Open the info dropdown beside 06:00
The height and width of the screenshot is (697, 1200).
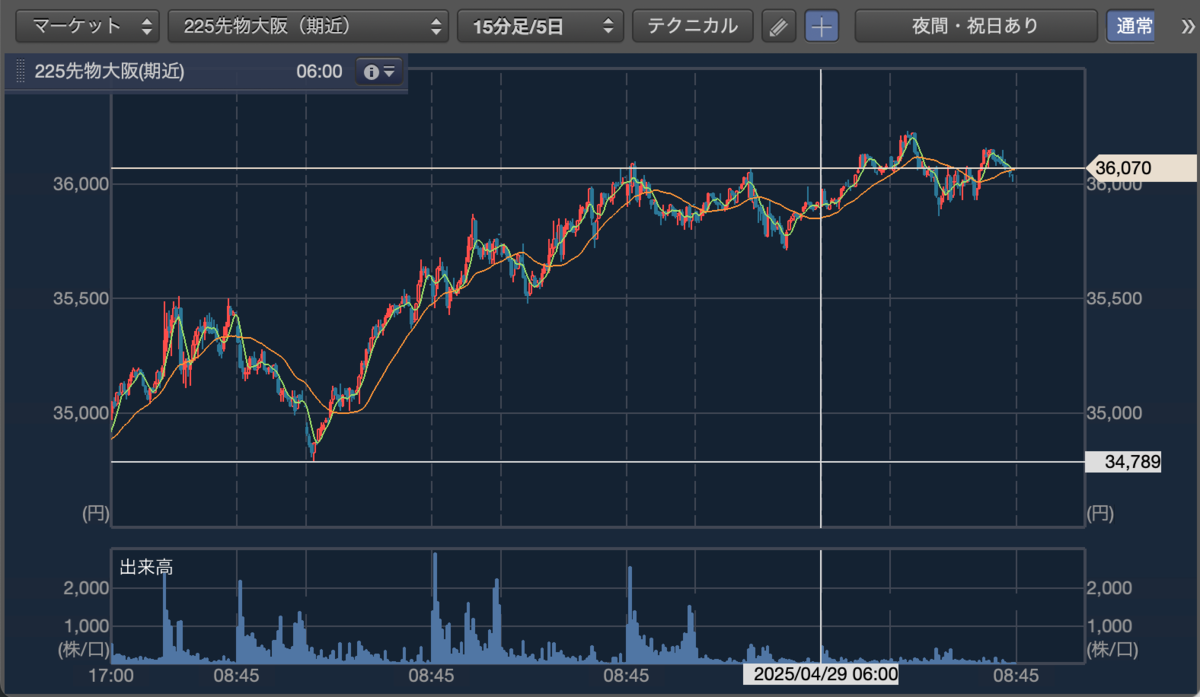click(380, 72)
